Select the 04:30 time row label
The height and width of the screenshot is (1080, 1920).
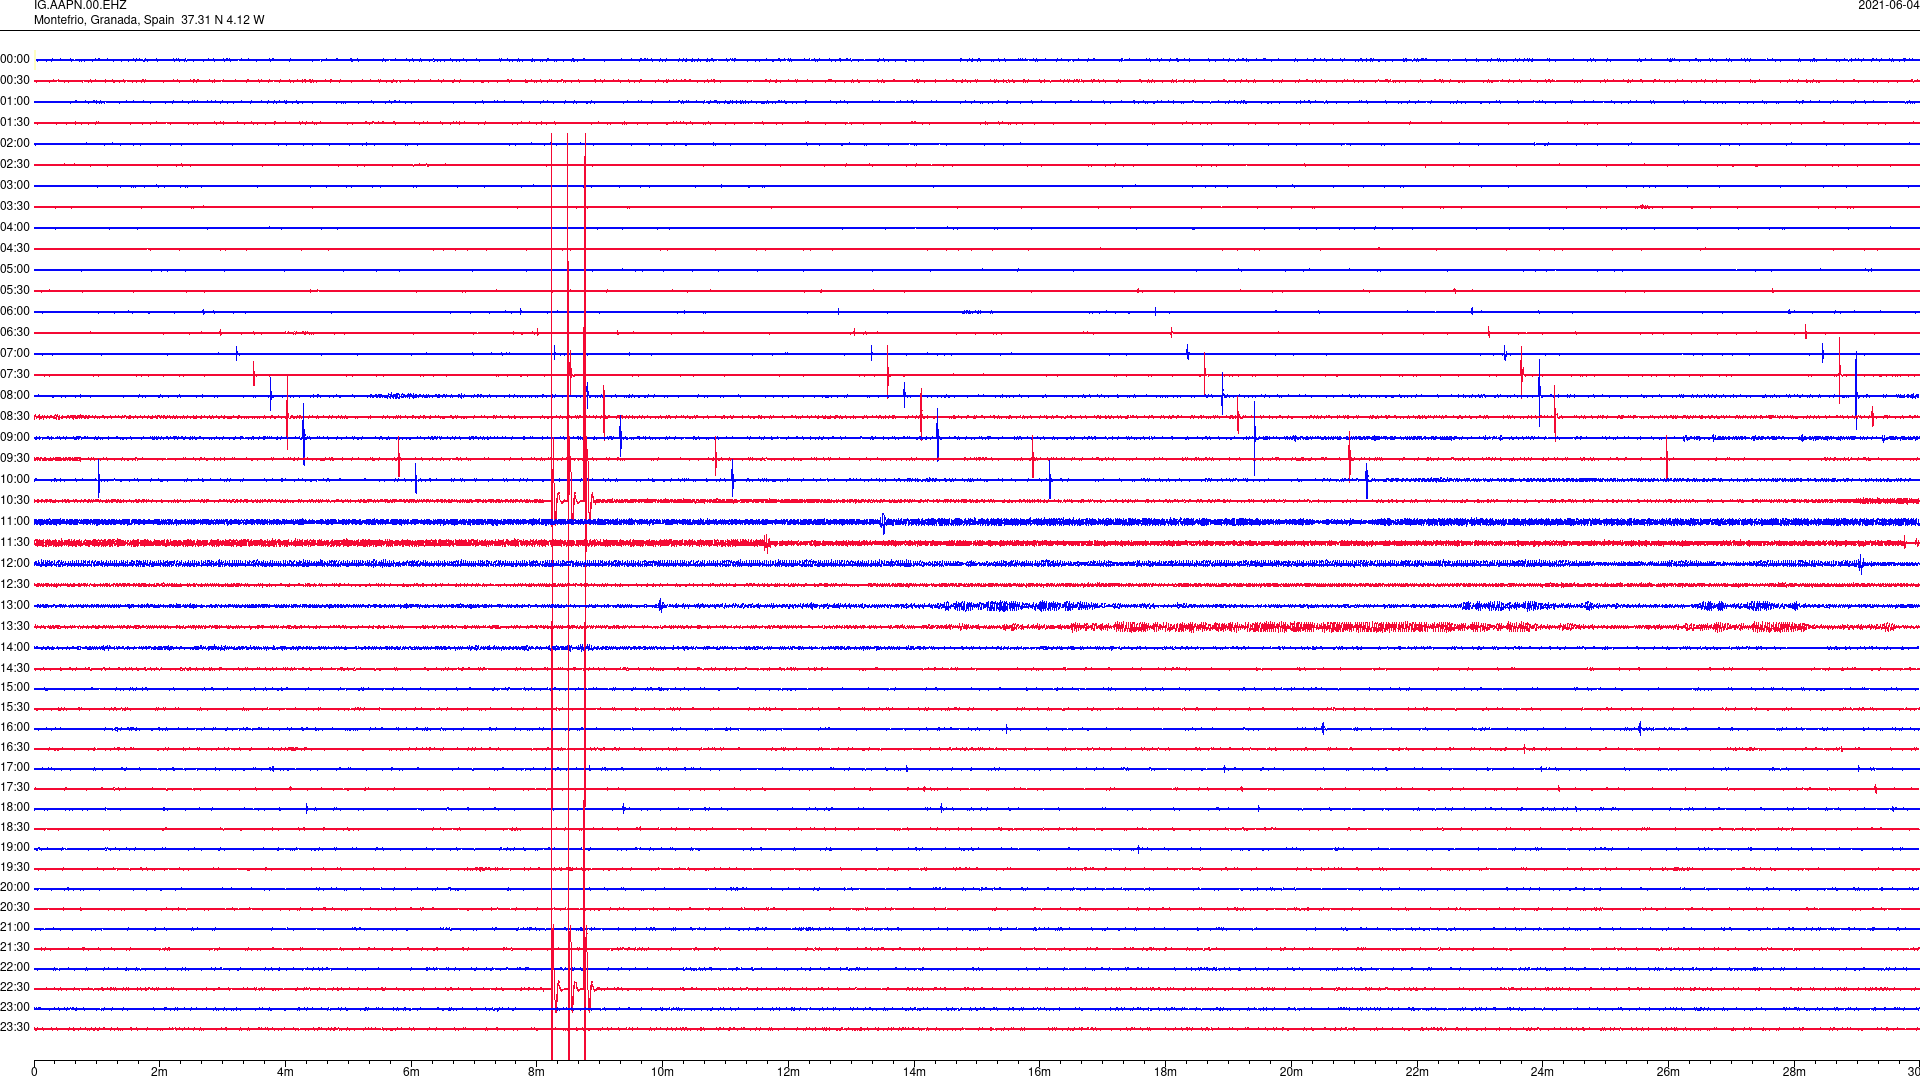[x=15, y=249]
